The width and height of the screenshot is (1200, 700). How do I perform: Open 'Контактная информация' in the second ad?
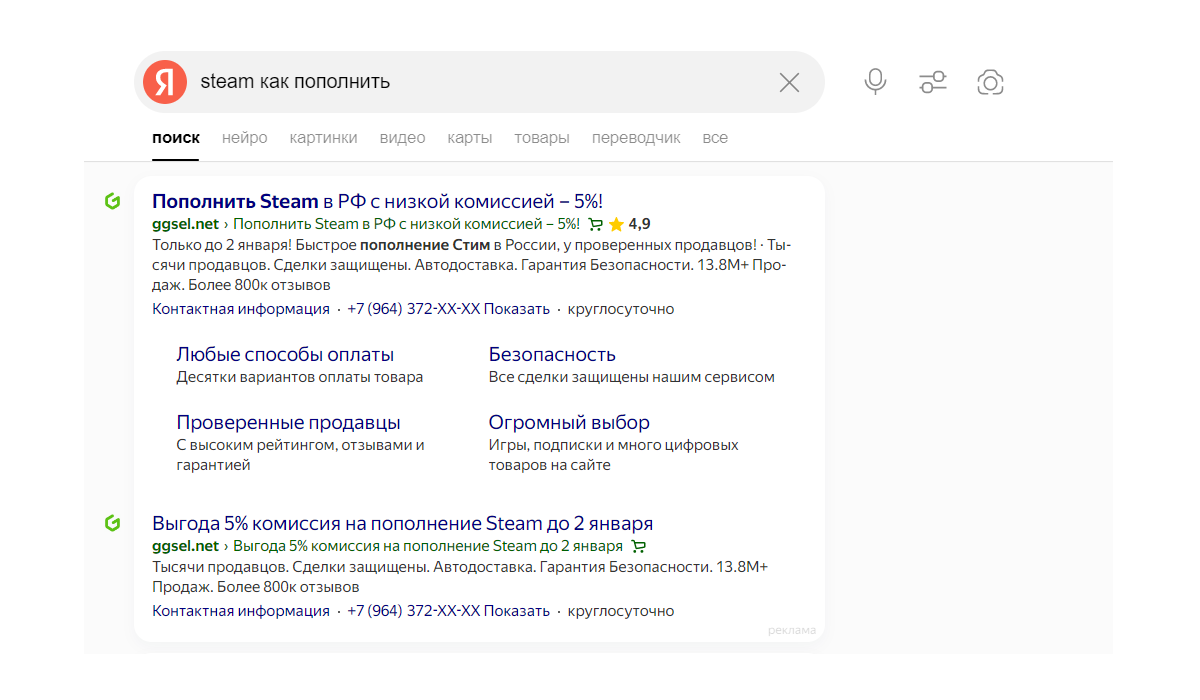tap(241, 611)
